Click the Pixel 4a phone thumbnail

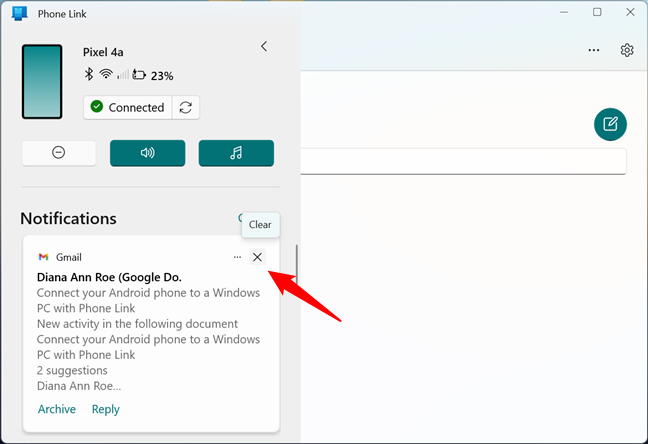click(42, 82)
